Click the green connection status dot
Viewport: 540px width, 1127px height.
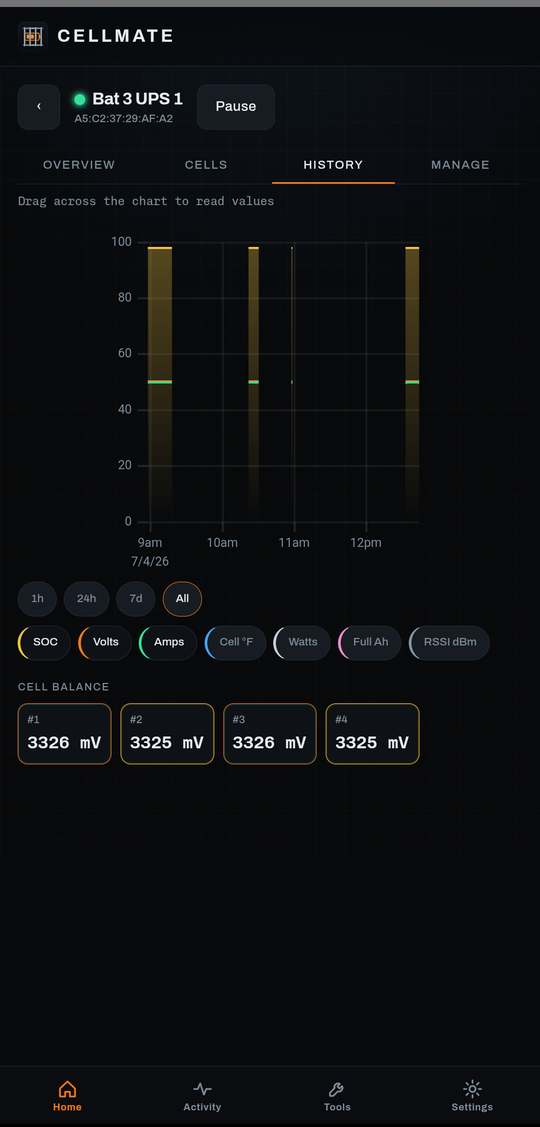click(80, 99)
